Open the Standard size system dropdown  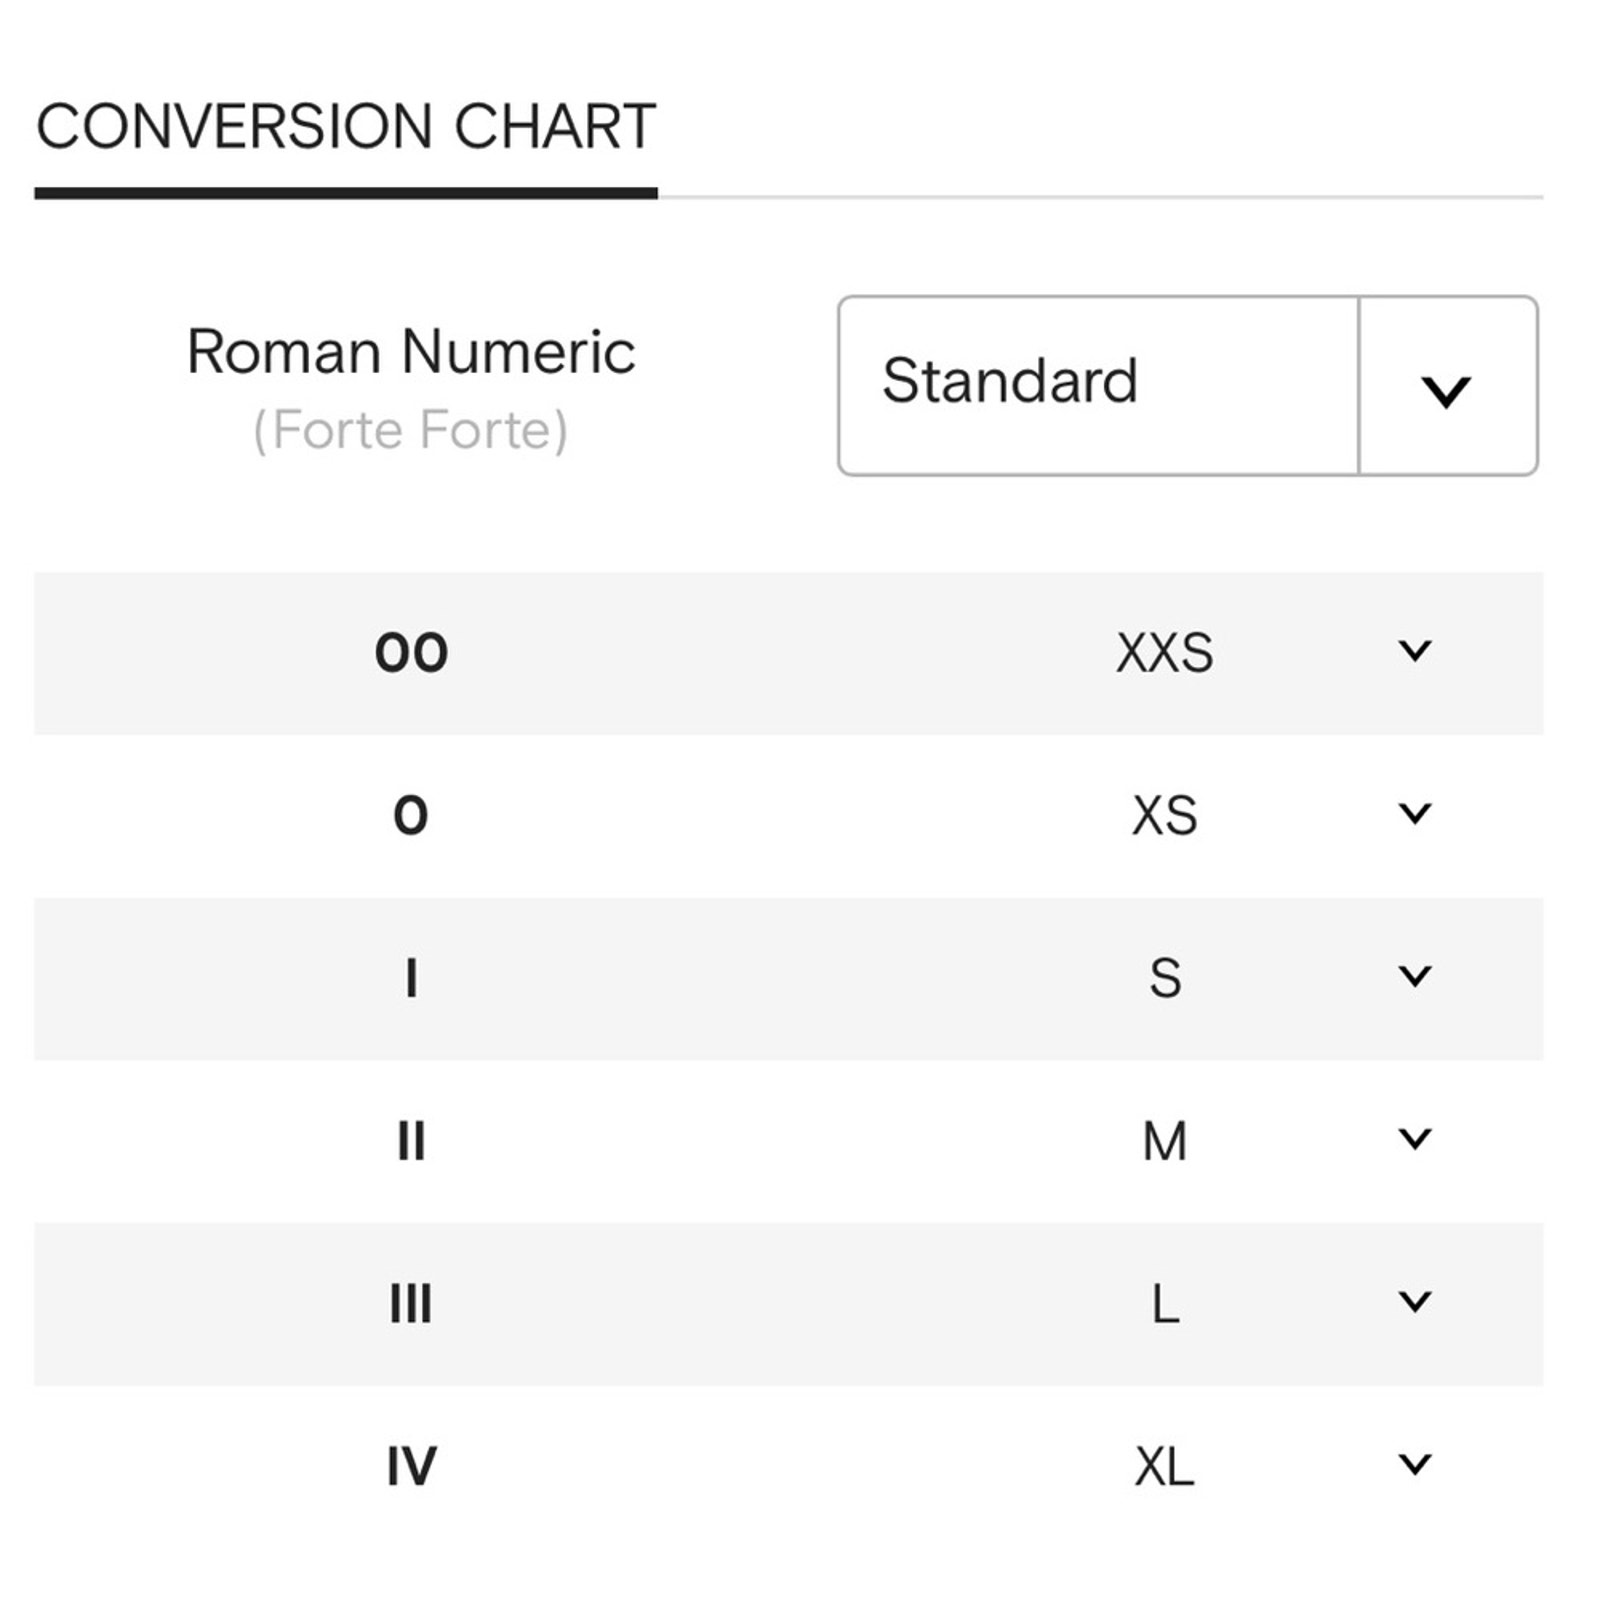point(1187,385)
